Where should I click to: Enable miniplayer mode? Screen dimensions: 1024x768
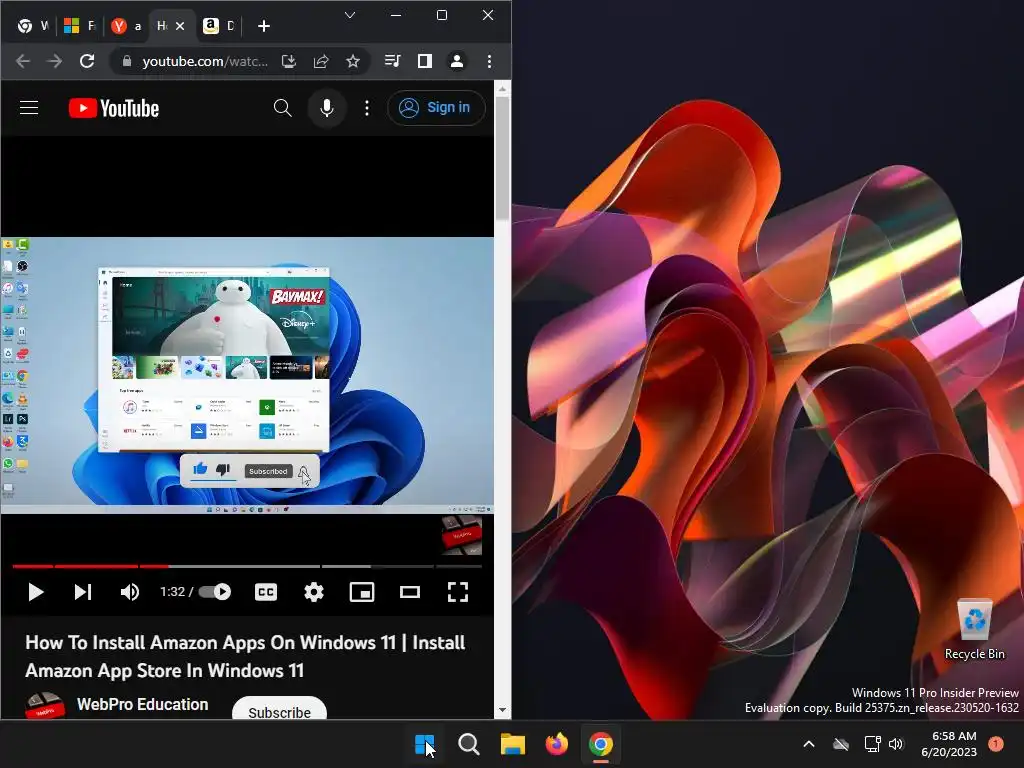point(362,592)
